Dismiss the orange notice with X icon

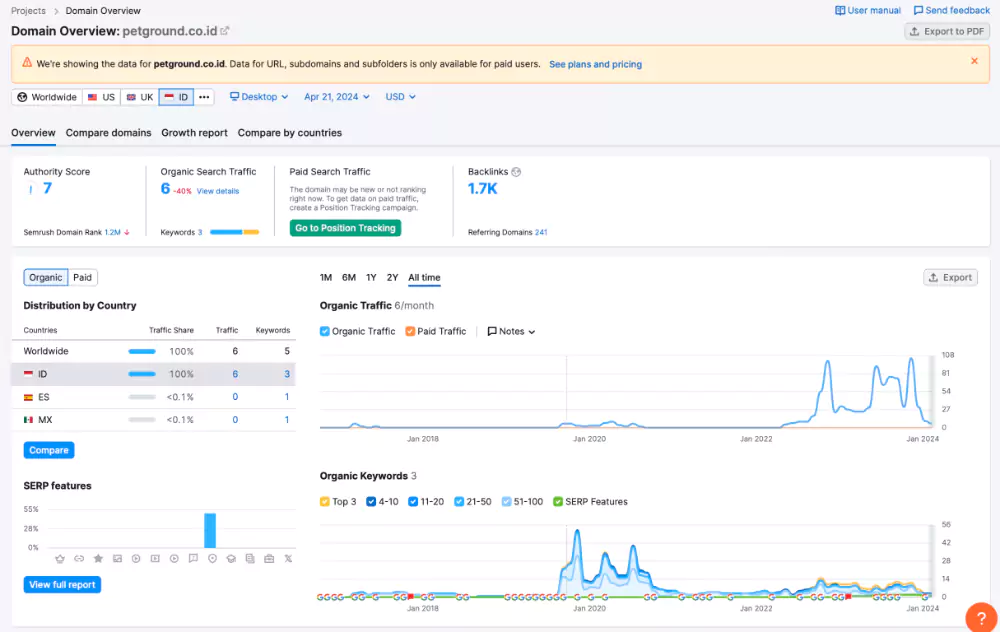coord(974,61)
